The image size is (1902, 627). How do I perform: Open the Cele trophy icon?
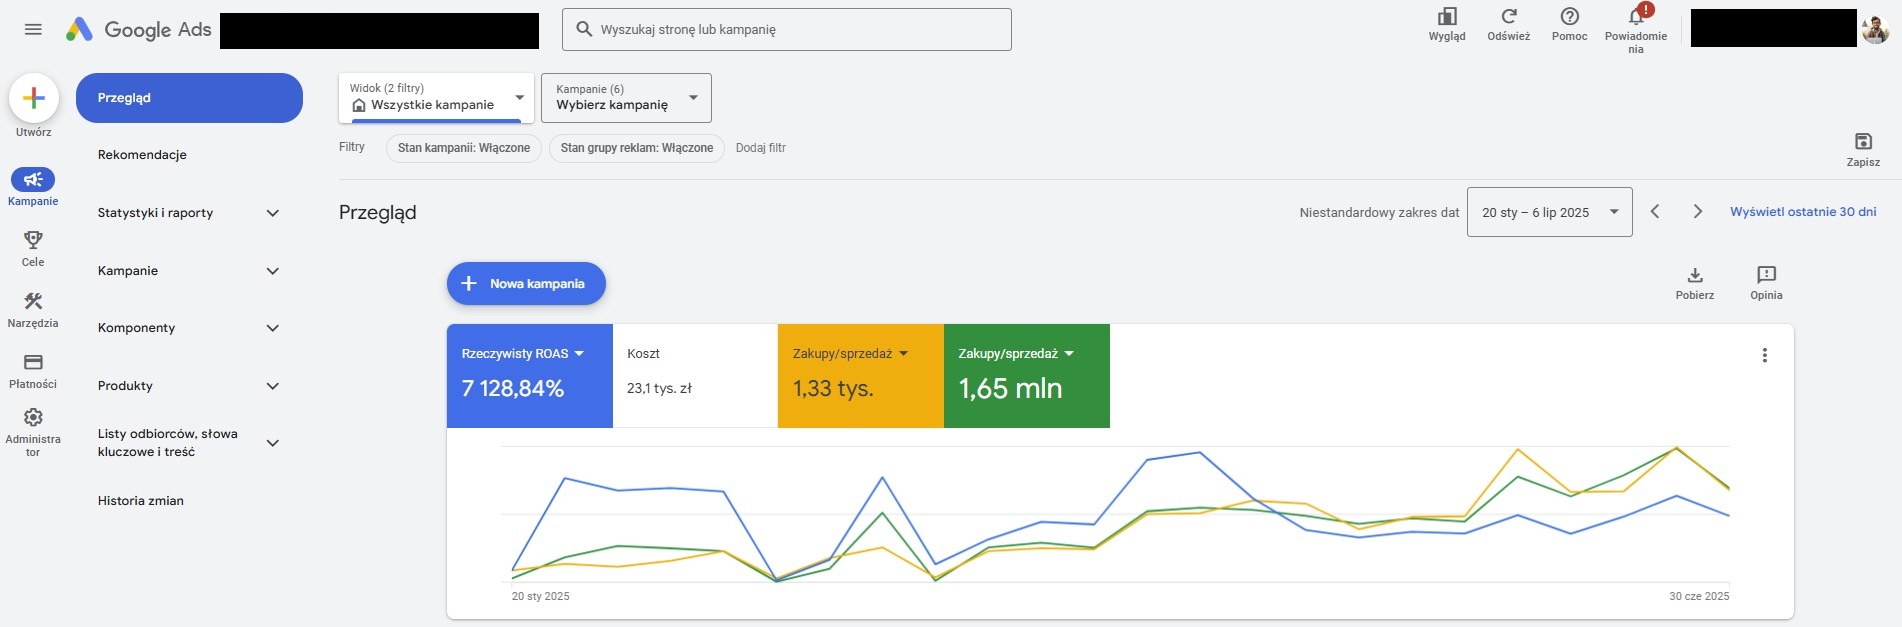point(33,240)
